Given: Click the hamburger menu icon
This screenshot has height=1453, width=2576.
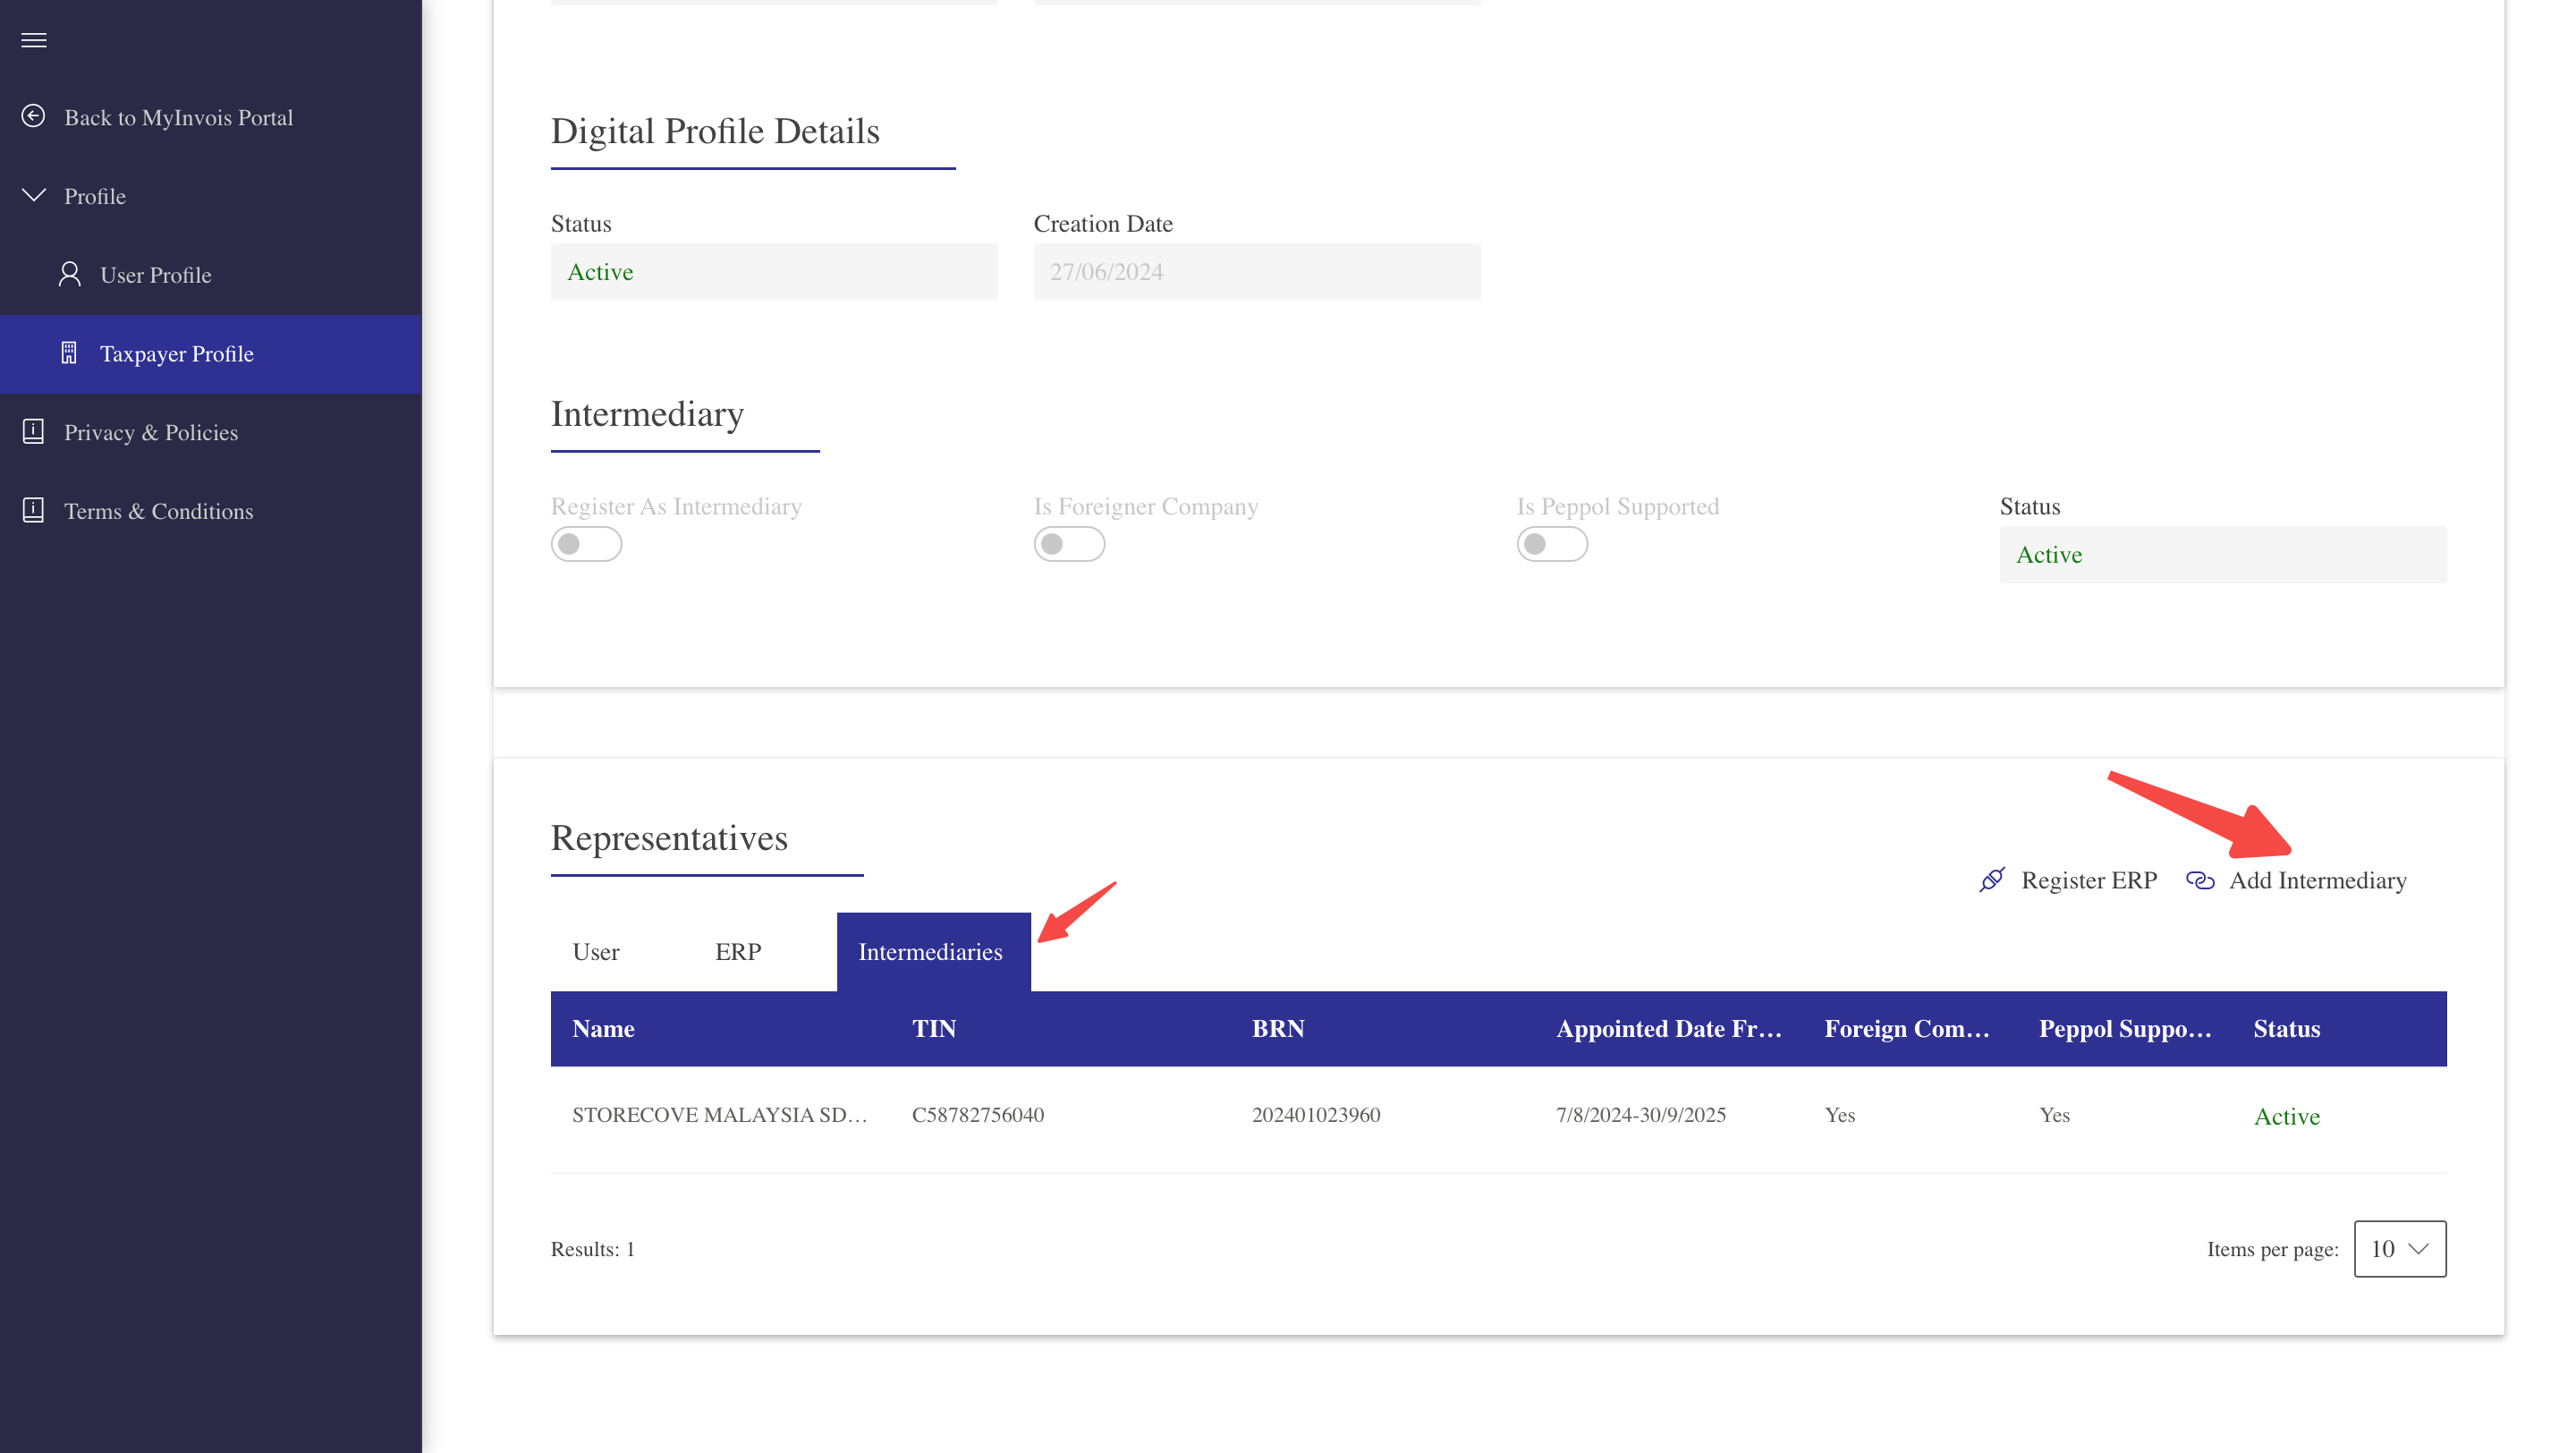Looking at the screenshot, I should tap(34, 40).
